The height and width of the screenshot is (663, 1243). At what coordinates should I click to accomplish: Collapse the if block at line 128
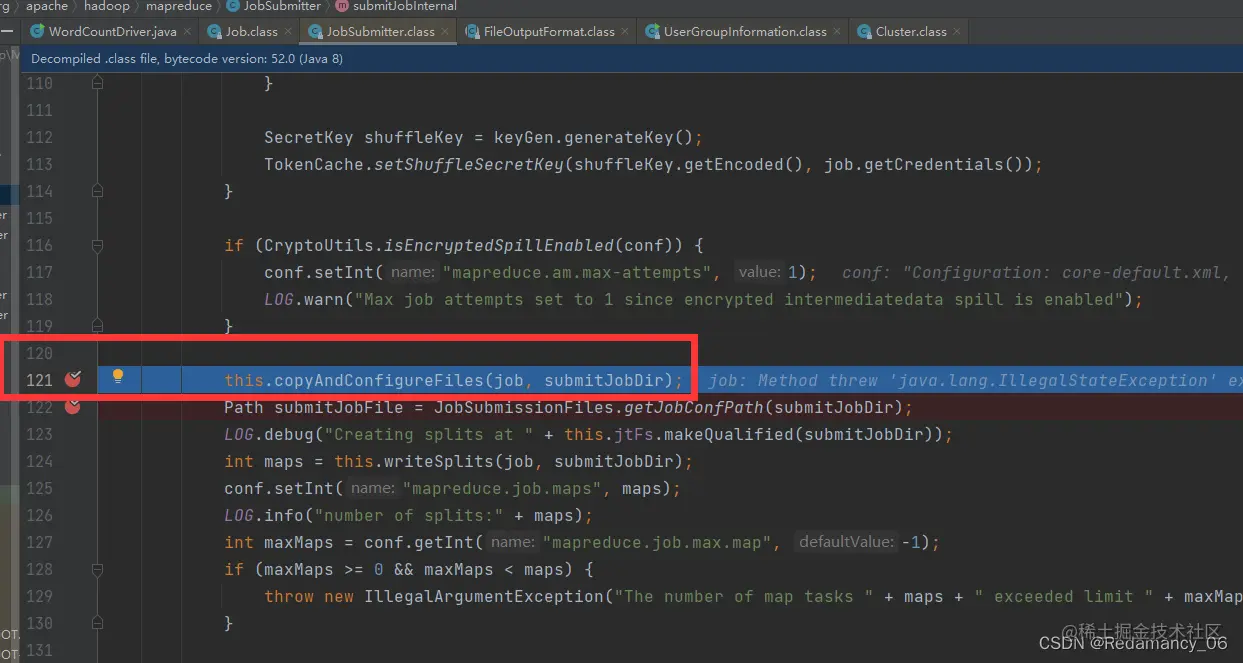point(97,569)
